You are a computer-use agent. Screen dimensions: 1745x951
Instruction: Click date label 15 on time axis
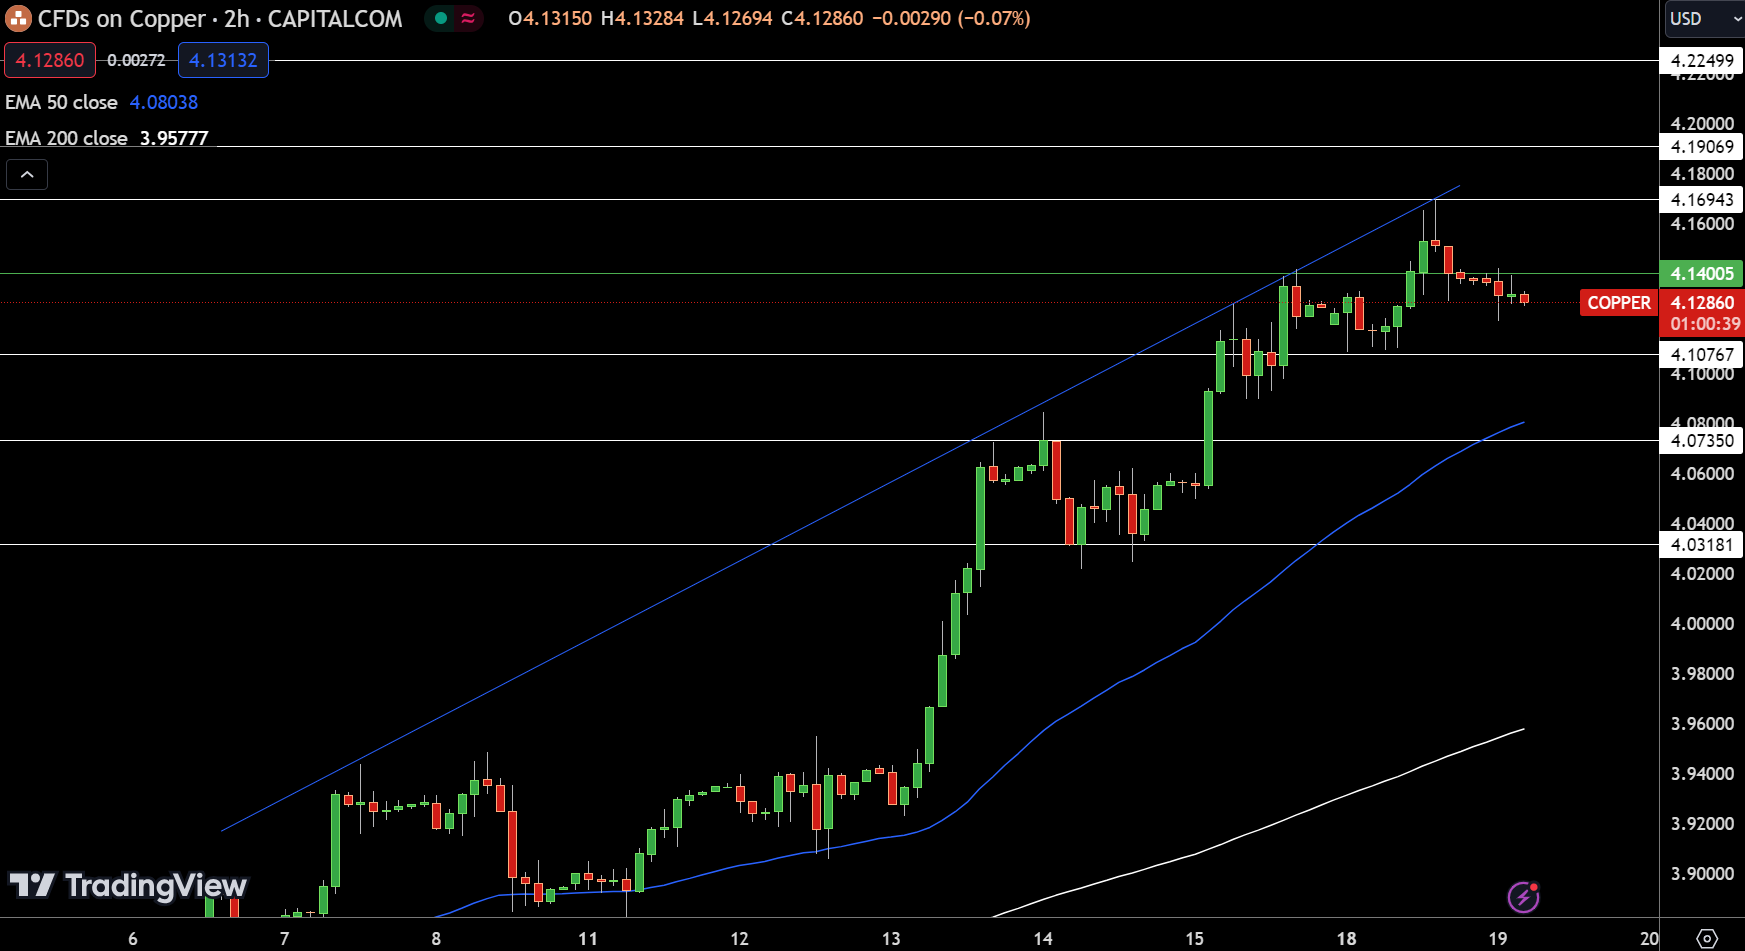1195,939
